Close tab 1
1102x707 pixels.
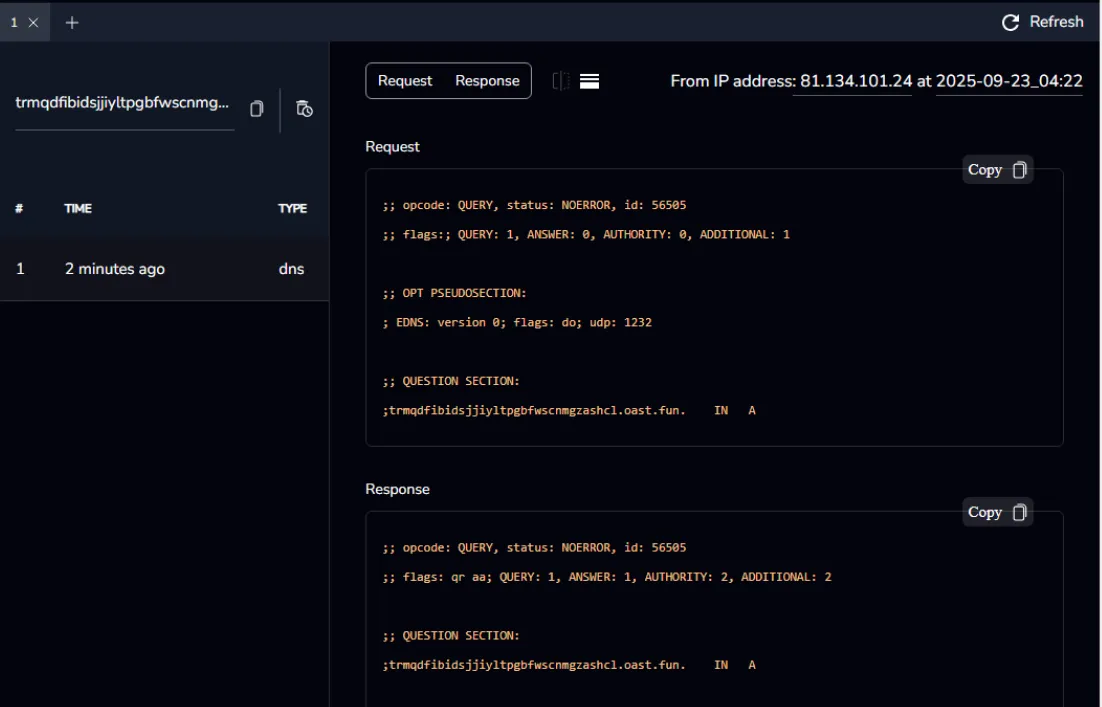point(33,22)
